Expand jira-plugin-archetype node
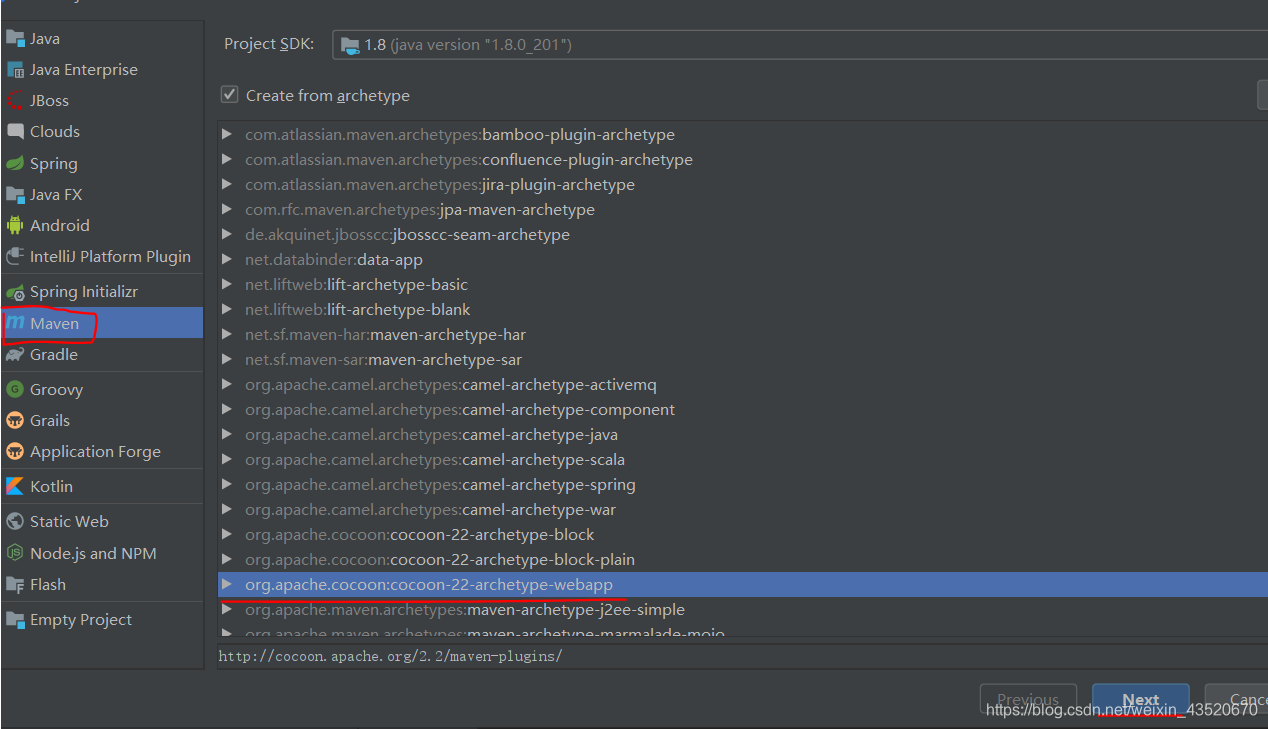1268x729 pixels. (227, 184)
